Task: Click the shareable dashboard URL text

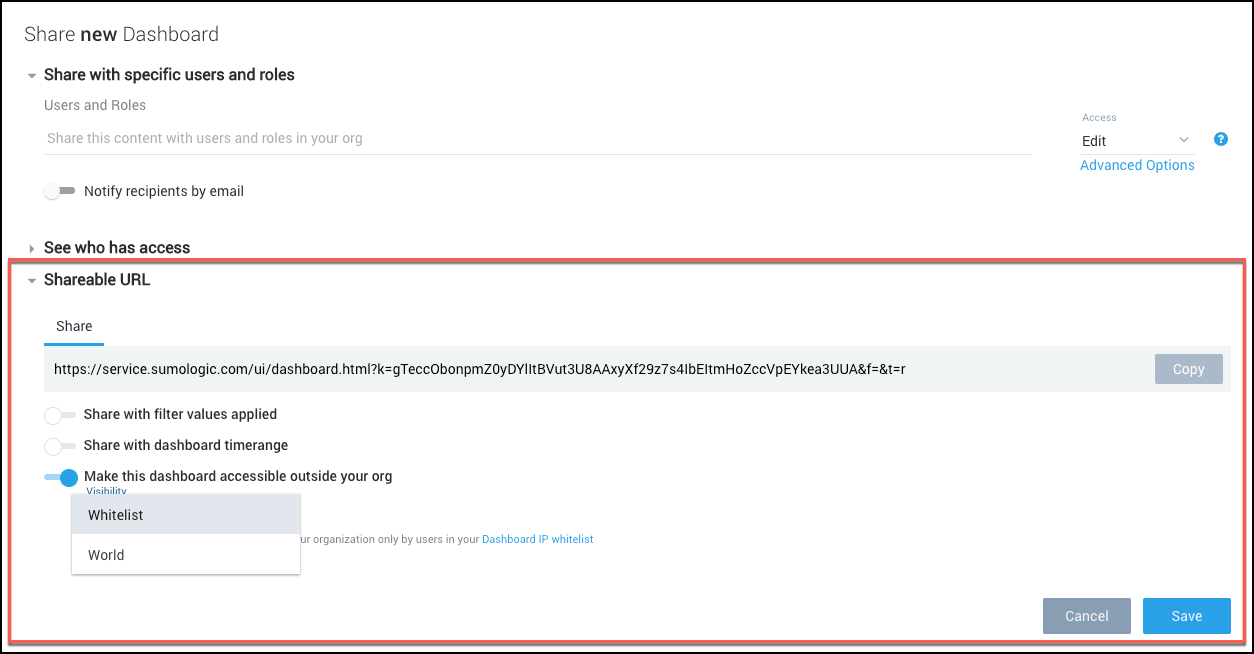Action: (480, 369)
